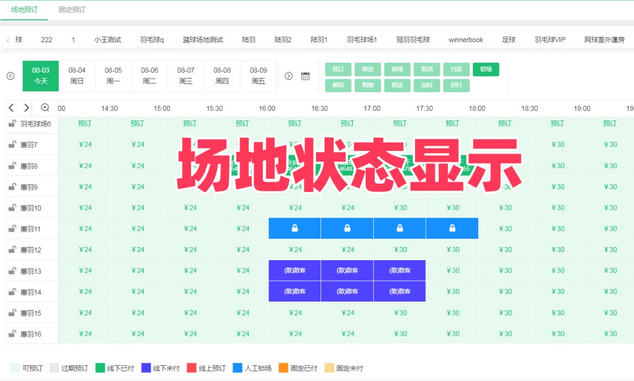Click the 取消 action button
Viewport: 634px width, 381px height.
[x=427, y=69]
